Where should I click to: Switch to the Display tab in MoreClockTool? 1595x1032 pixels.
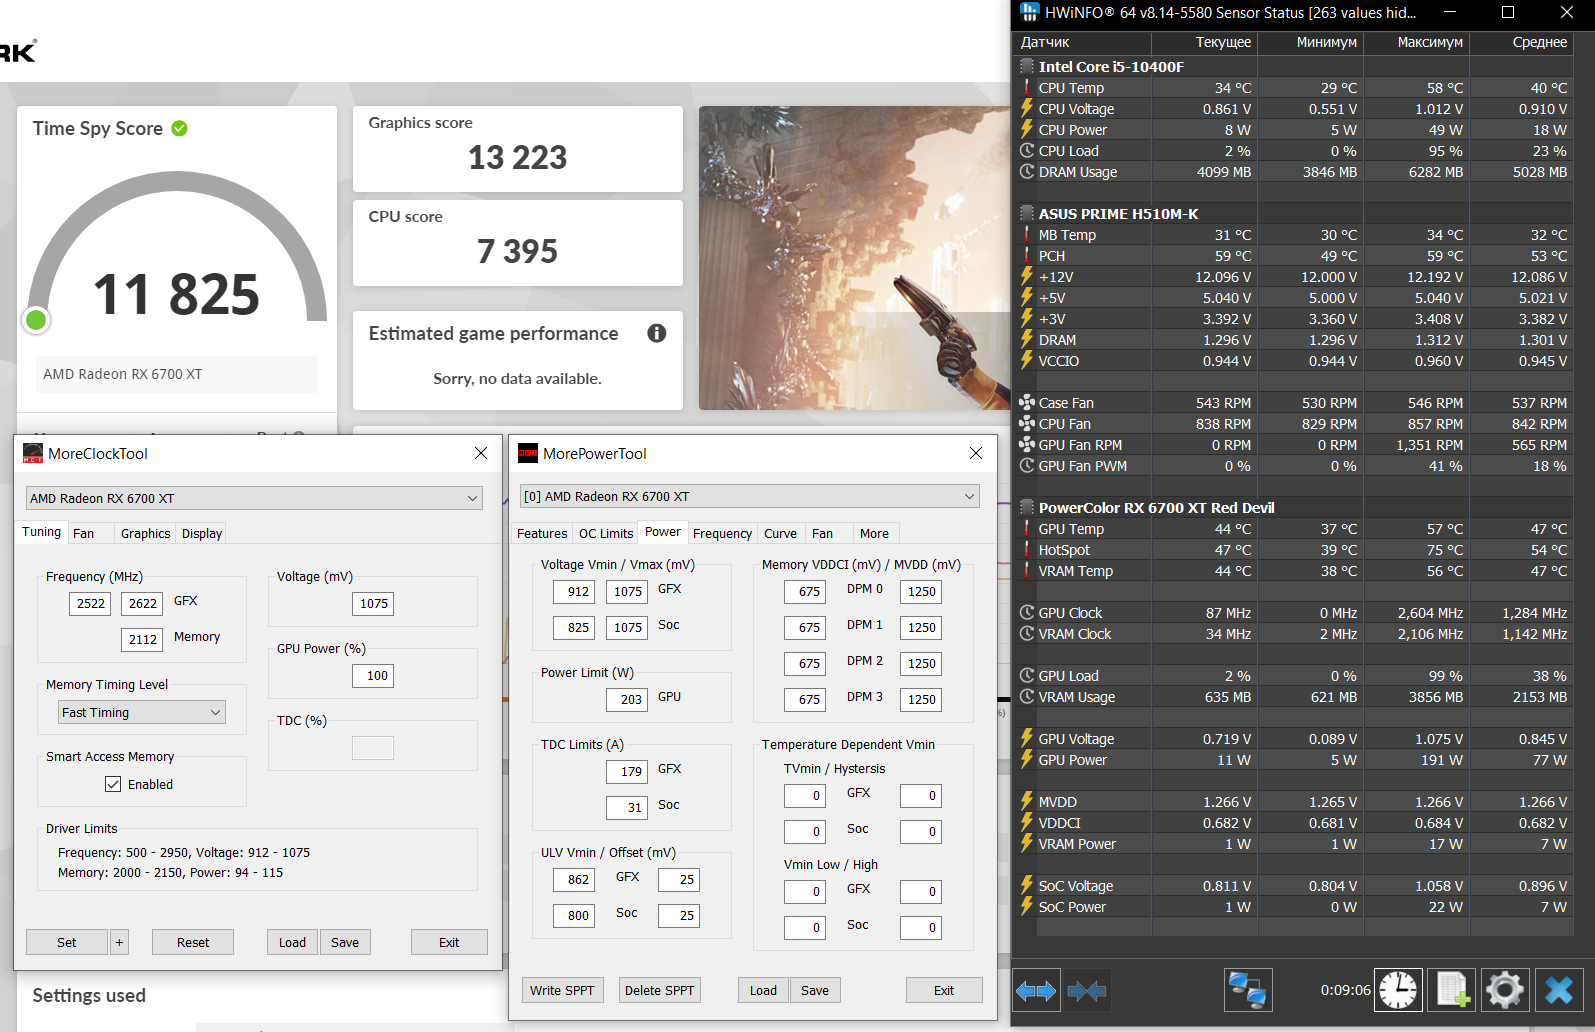pyautogui.click(x=202, y=534)
